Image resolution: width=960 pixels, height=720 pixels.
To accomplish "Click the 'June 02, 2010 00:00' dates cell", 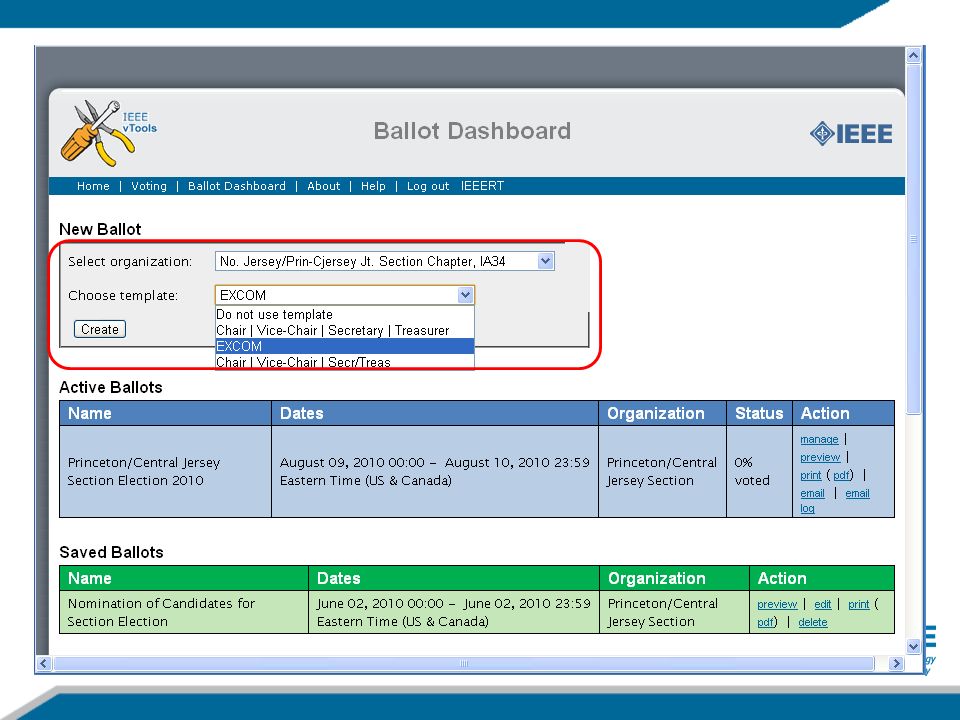I will click(454, 612).
